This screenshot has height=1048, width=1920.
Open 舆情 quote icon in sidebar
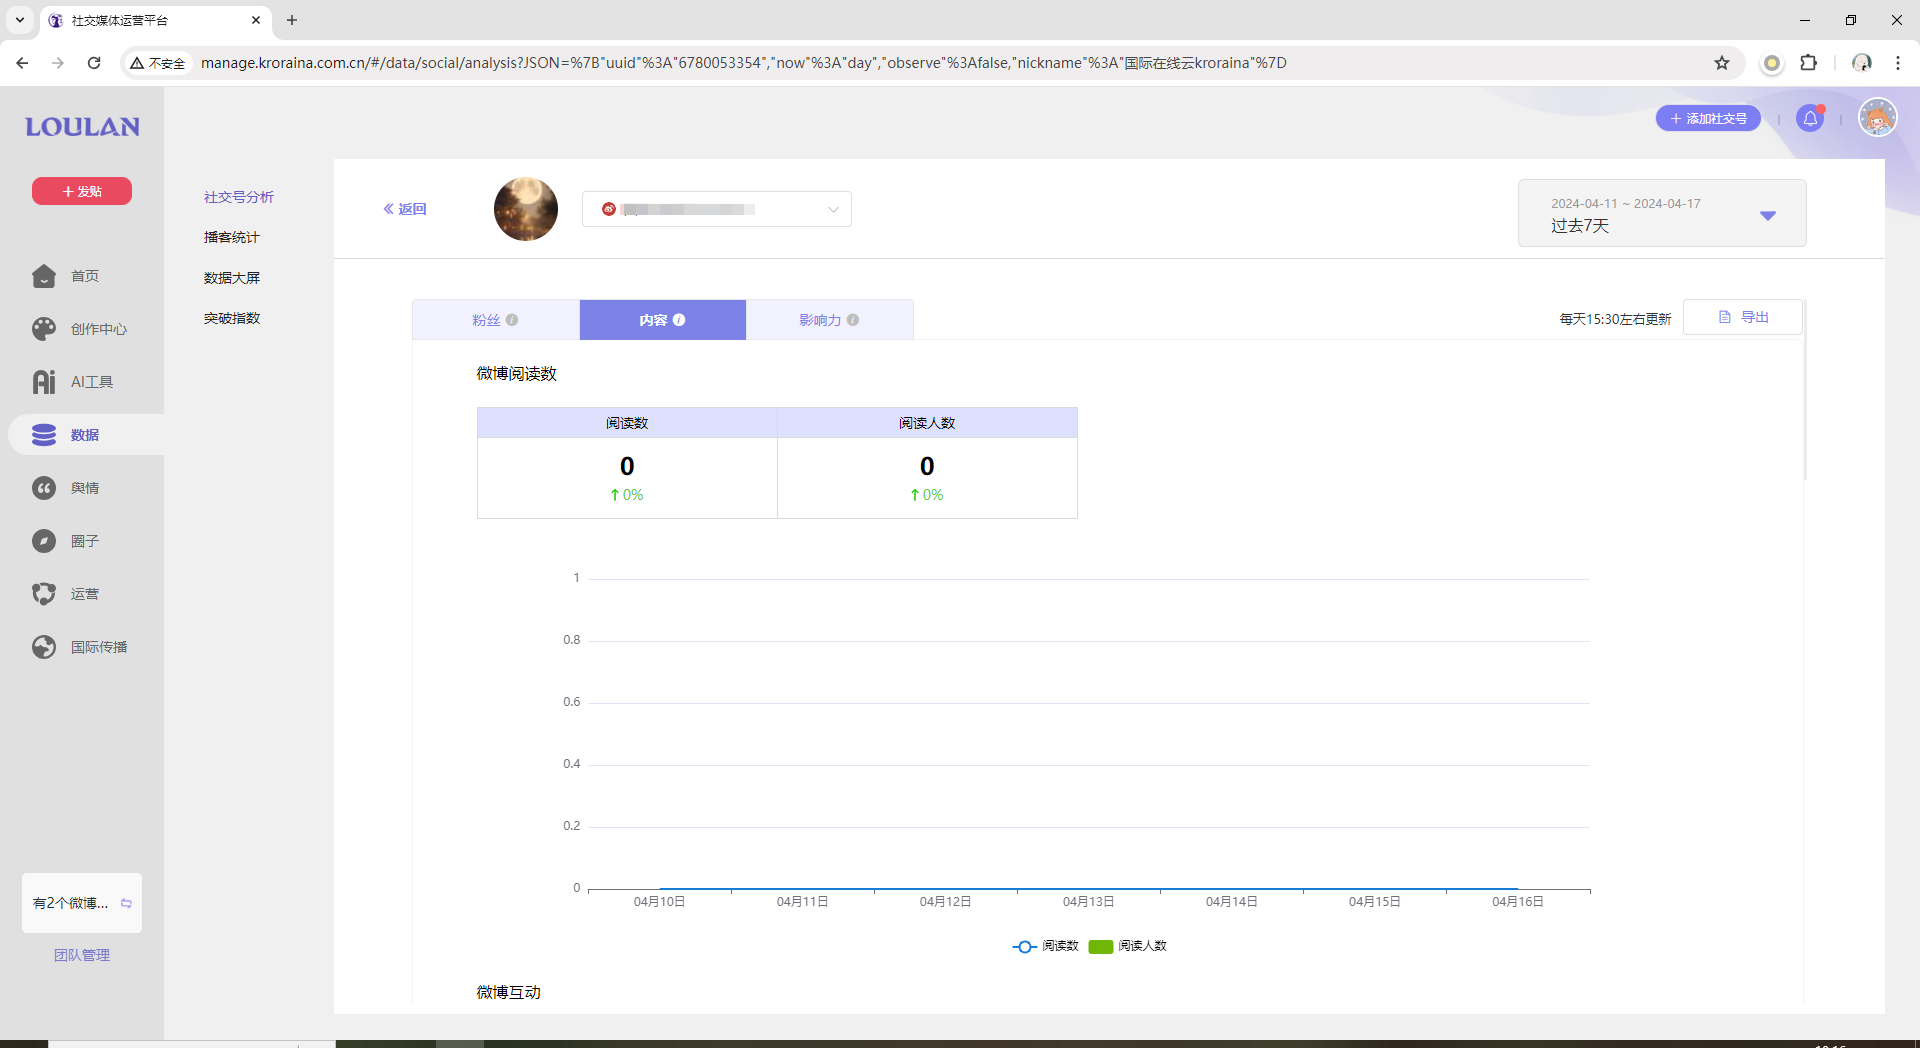click(44, 488)
